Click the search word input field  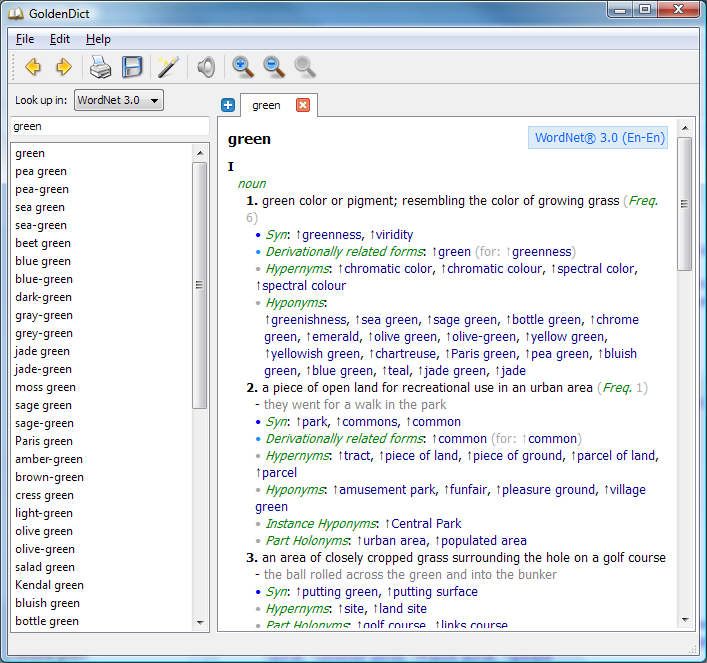click(x=110, y=127)
